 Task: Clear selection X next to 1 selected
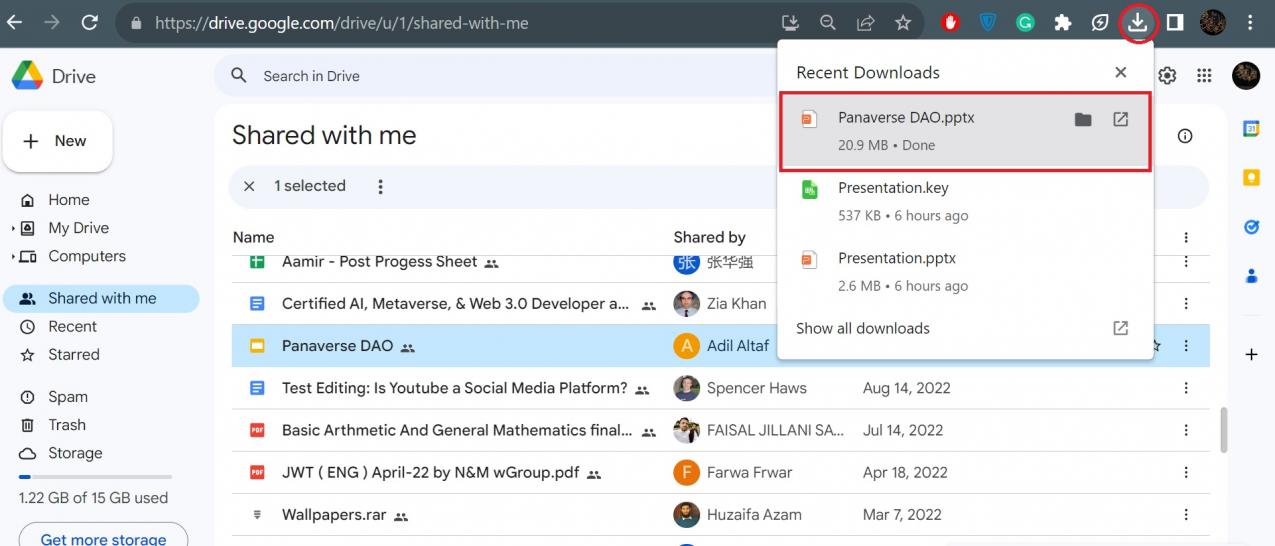[249, 186]
